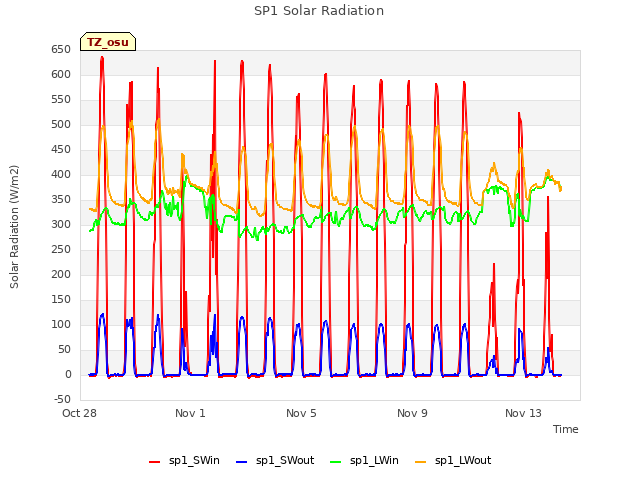
Task: Click the SP1 Solar Radiation chart title
Action: point(319,11)
